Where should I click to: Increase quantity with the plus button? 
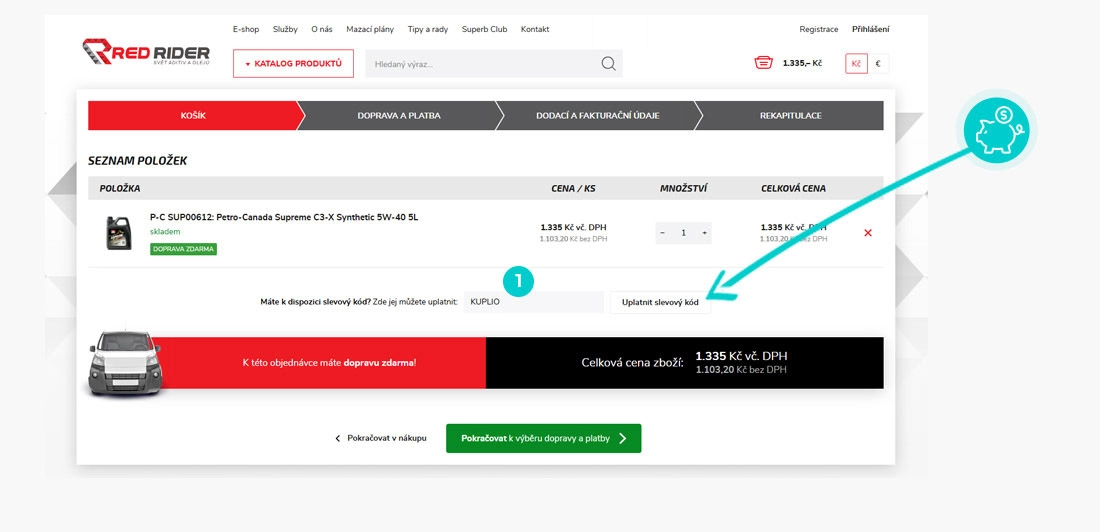(704, 233)
